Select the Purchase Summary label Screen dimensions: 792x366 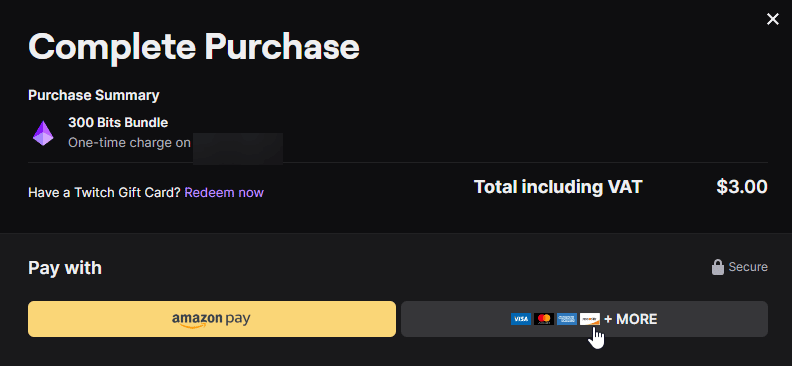tap(94, 95)
